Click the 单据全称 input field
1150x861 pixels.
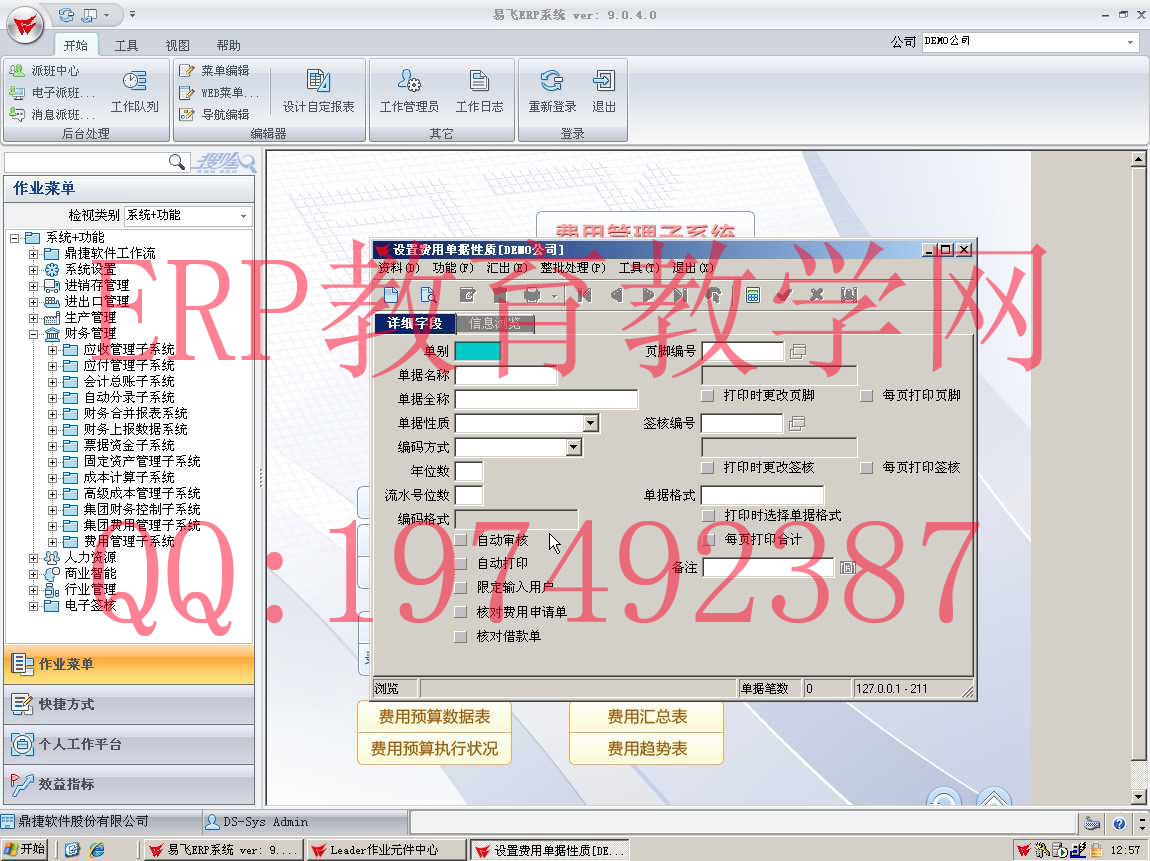click(x=546, y=400)
